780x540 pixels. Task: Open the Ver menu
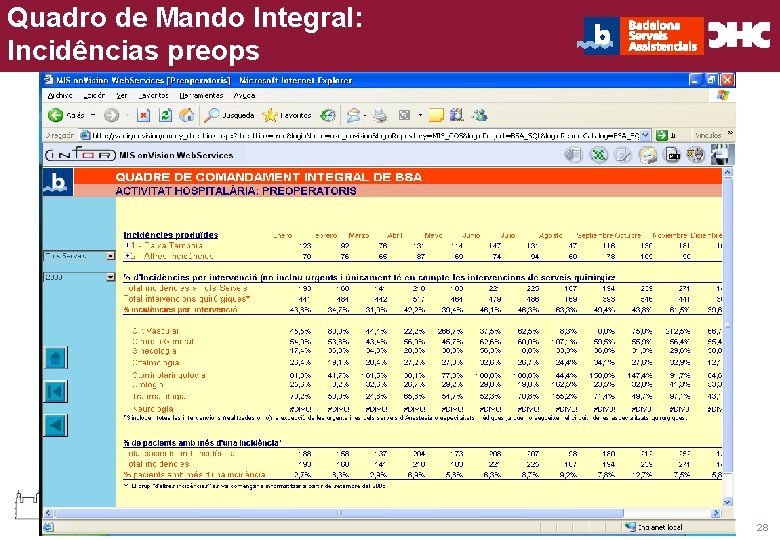tap(122, 95)
